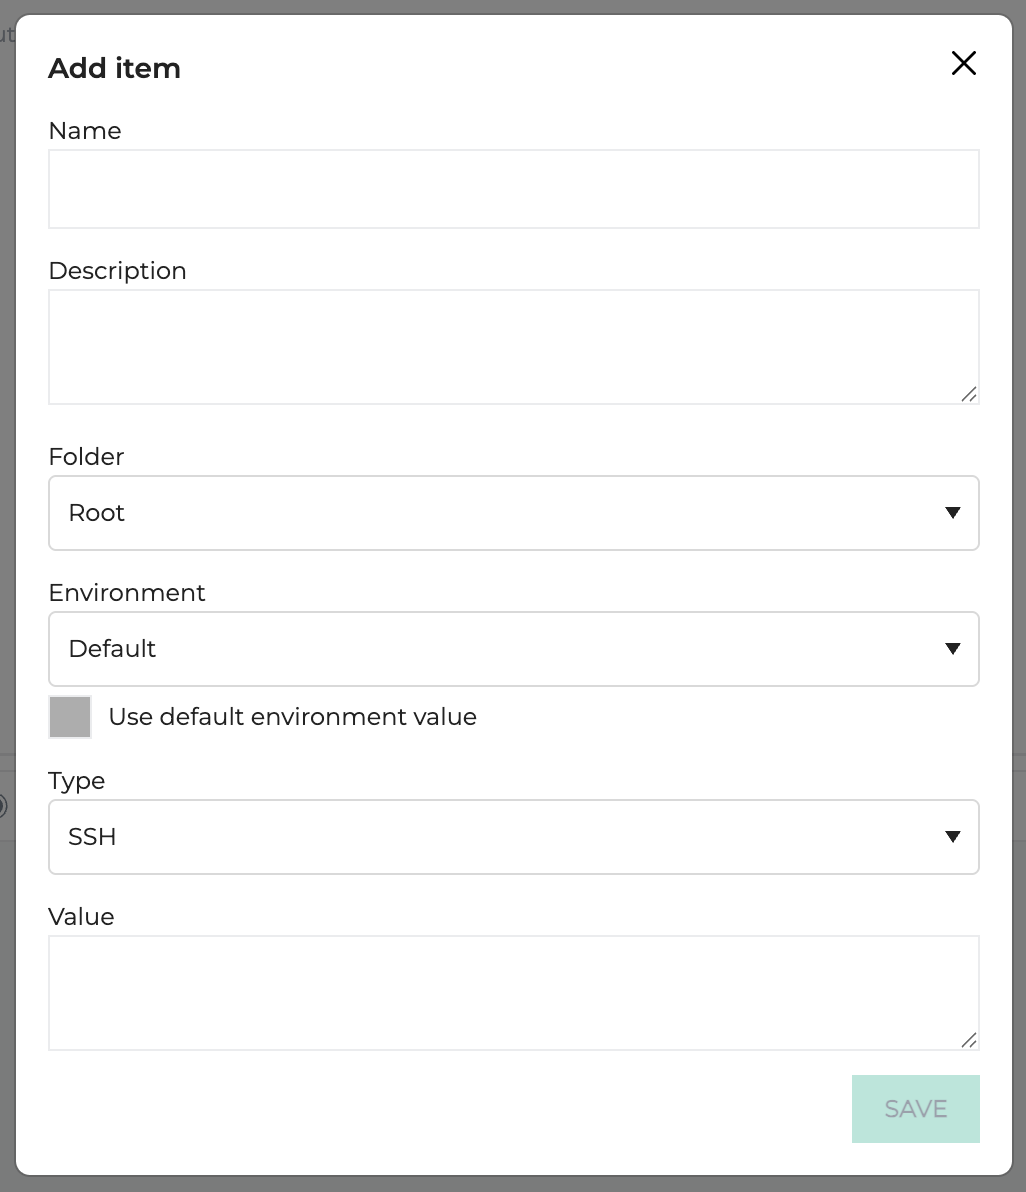Toggle Use default environment value checkbox
The height and width of the screenshot is (1192, 1026).
pyautogui.click(x=70, y=717)
